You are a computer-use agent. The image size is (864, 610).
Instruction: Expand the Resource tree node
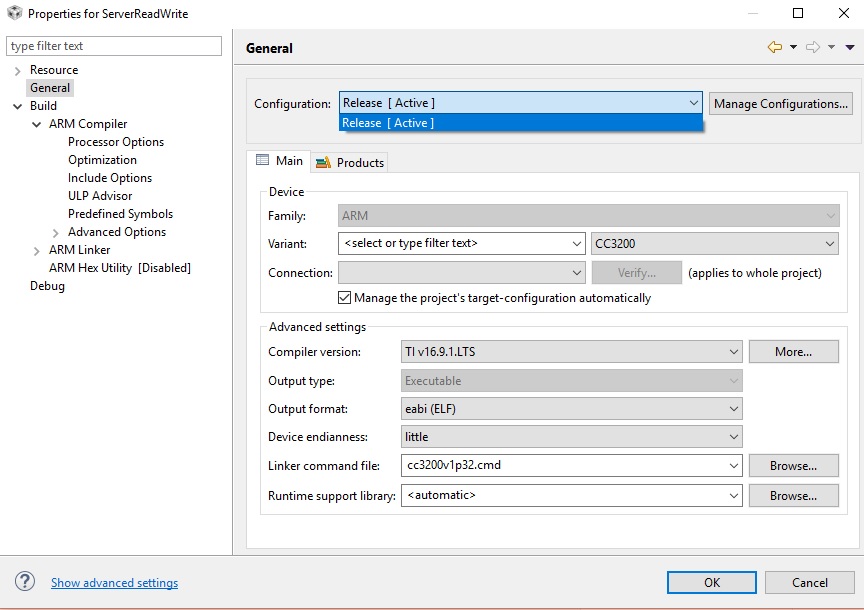click(x=18, y=70)
